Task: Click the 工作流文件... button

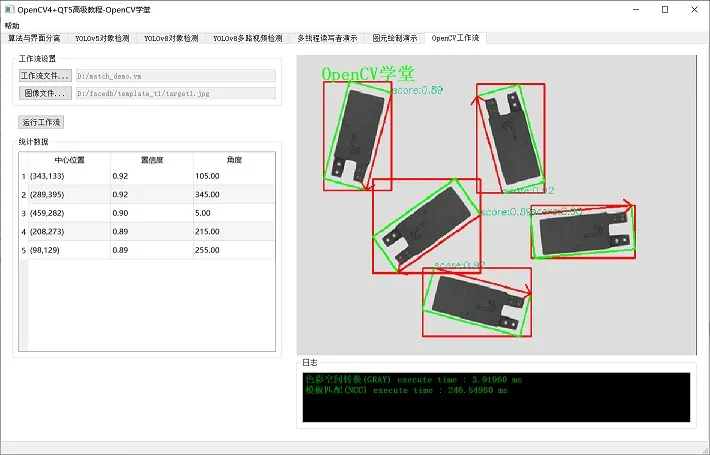Action: [45, 76]
